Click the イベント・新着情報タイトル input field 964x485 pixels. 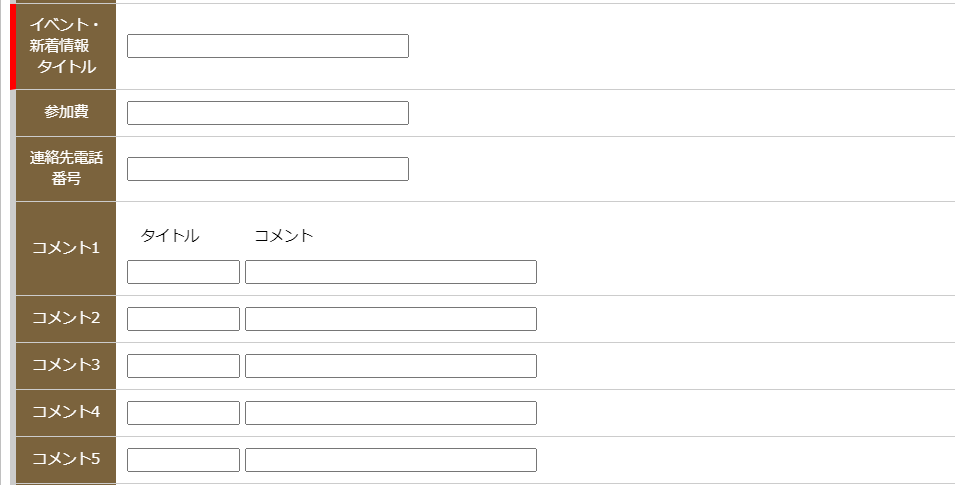tap(267, 46)
